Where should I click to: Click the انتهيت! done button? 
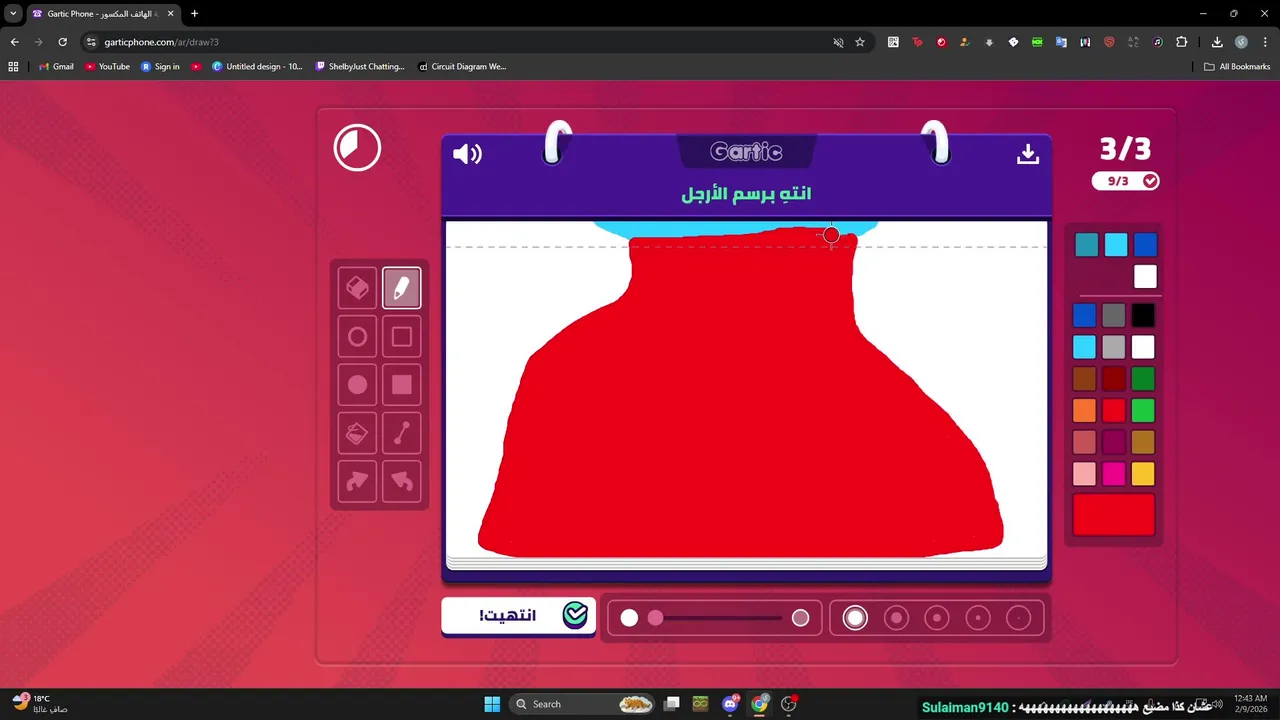point(518,616)
